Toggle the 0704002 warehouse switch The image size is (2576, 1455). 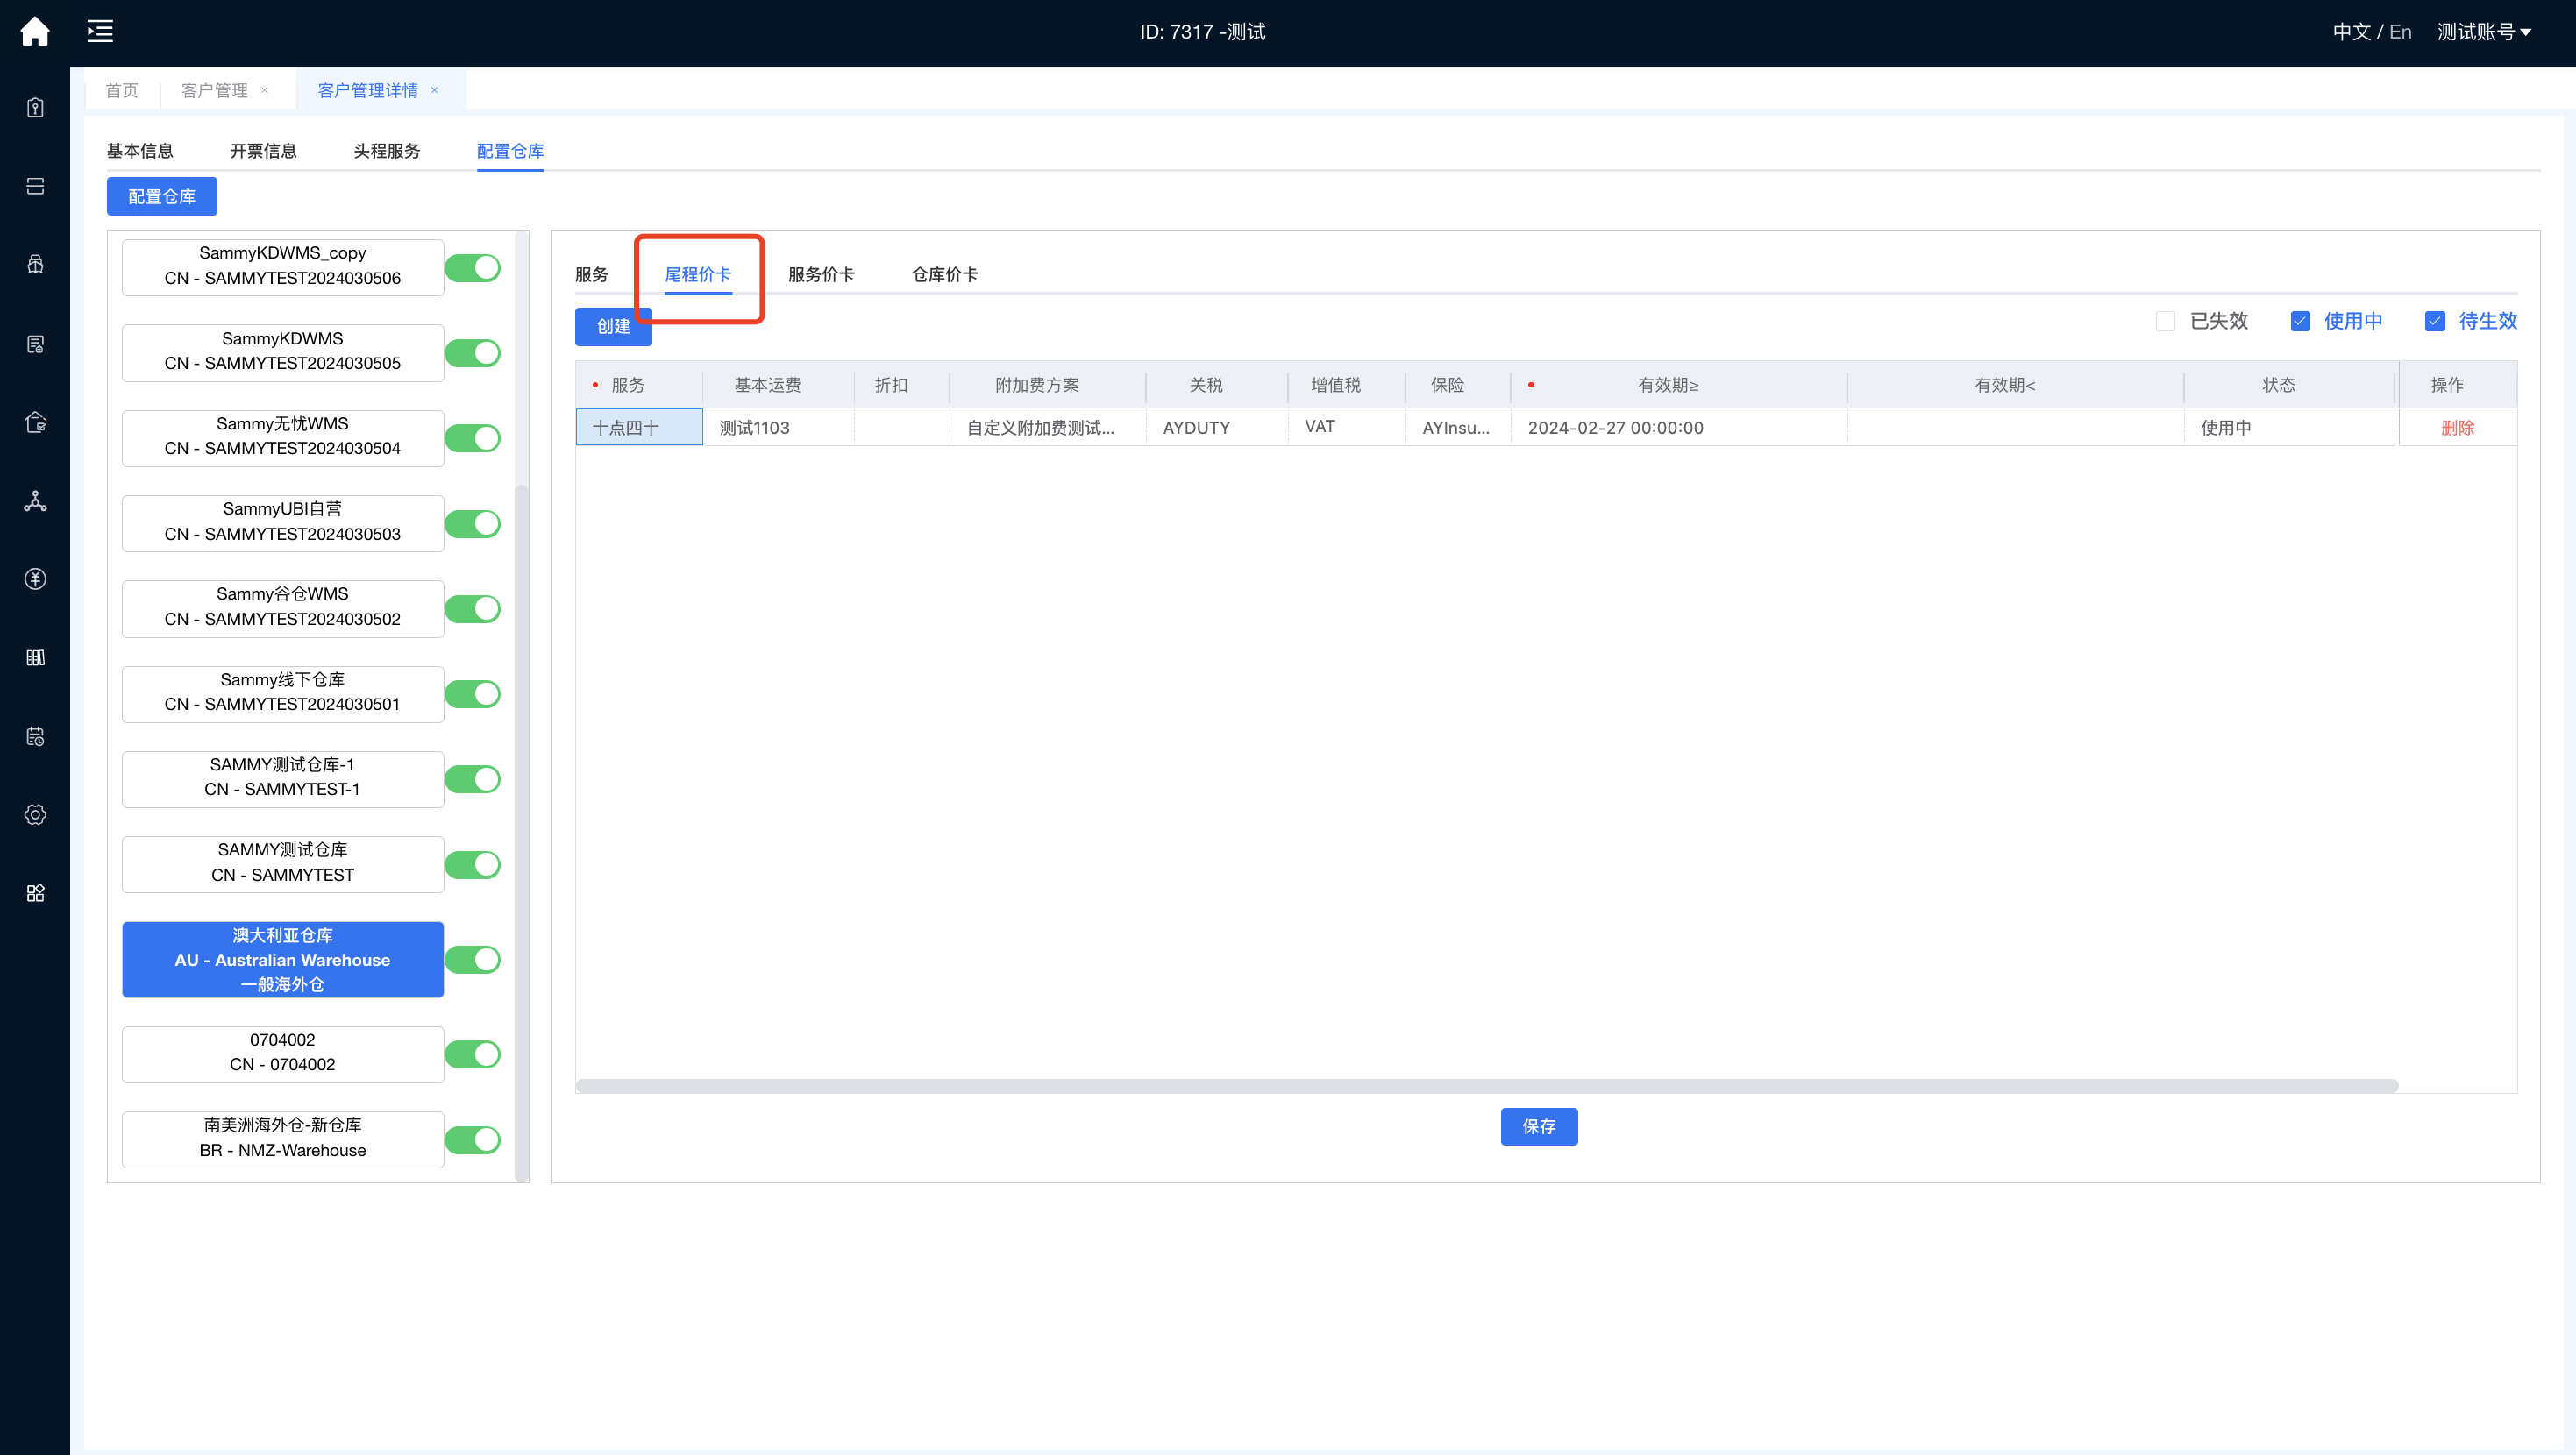pos(472,1054)
